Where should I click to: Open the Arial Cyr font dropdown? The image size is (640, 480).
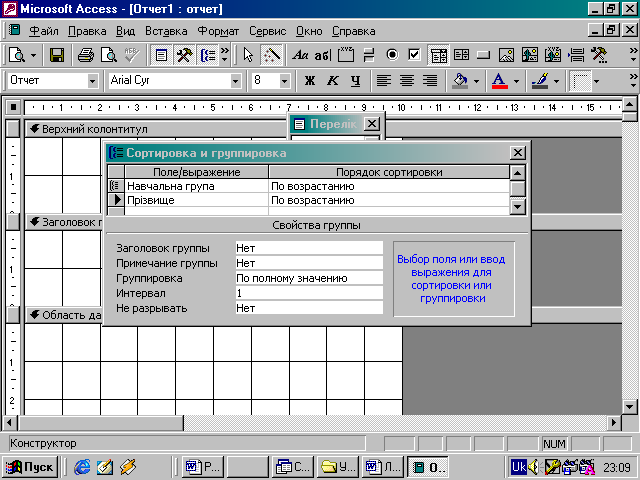(x=236, y=81)
